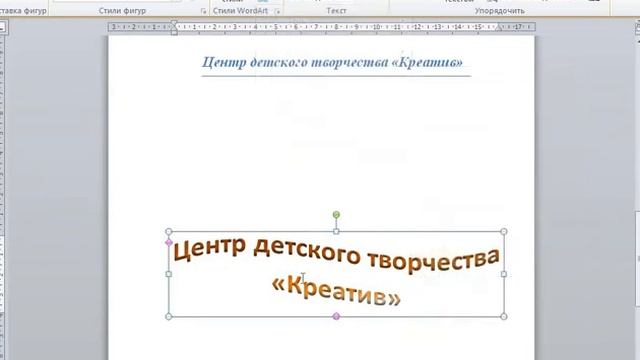Viewport: 640px width, 360px height.
Task: Click the right-middle sizing handle
Action: point(504,274)
